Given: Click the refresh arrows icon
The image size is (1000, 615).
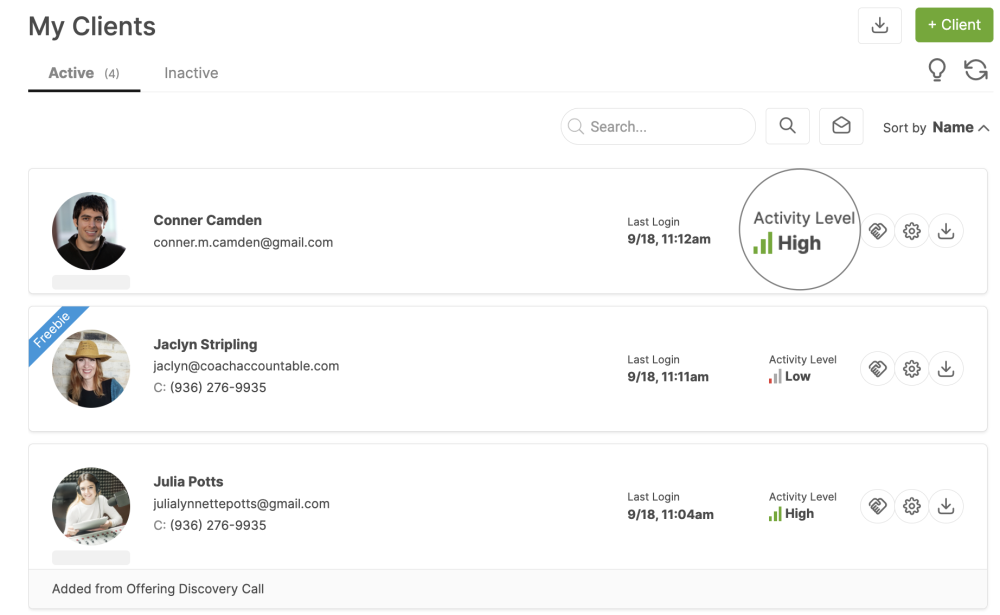Looking at the screenshot, I should click(x=975, y=70).
